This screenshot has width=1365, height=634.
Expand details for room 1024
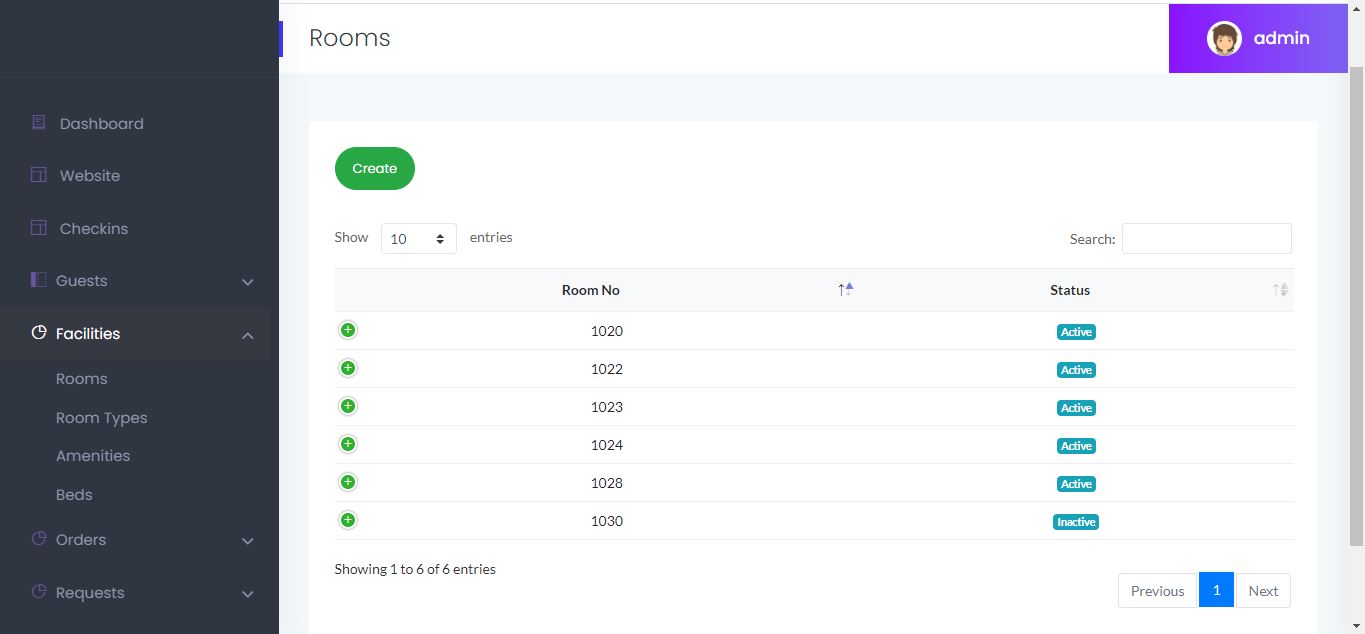(348, 444)
